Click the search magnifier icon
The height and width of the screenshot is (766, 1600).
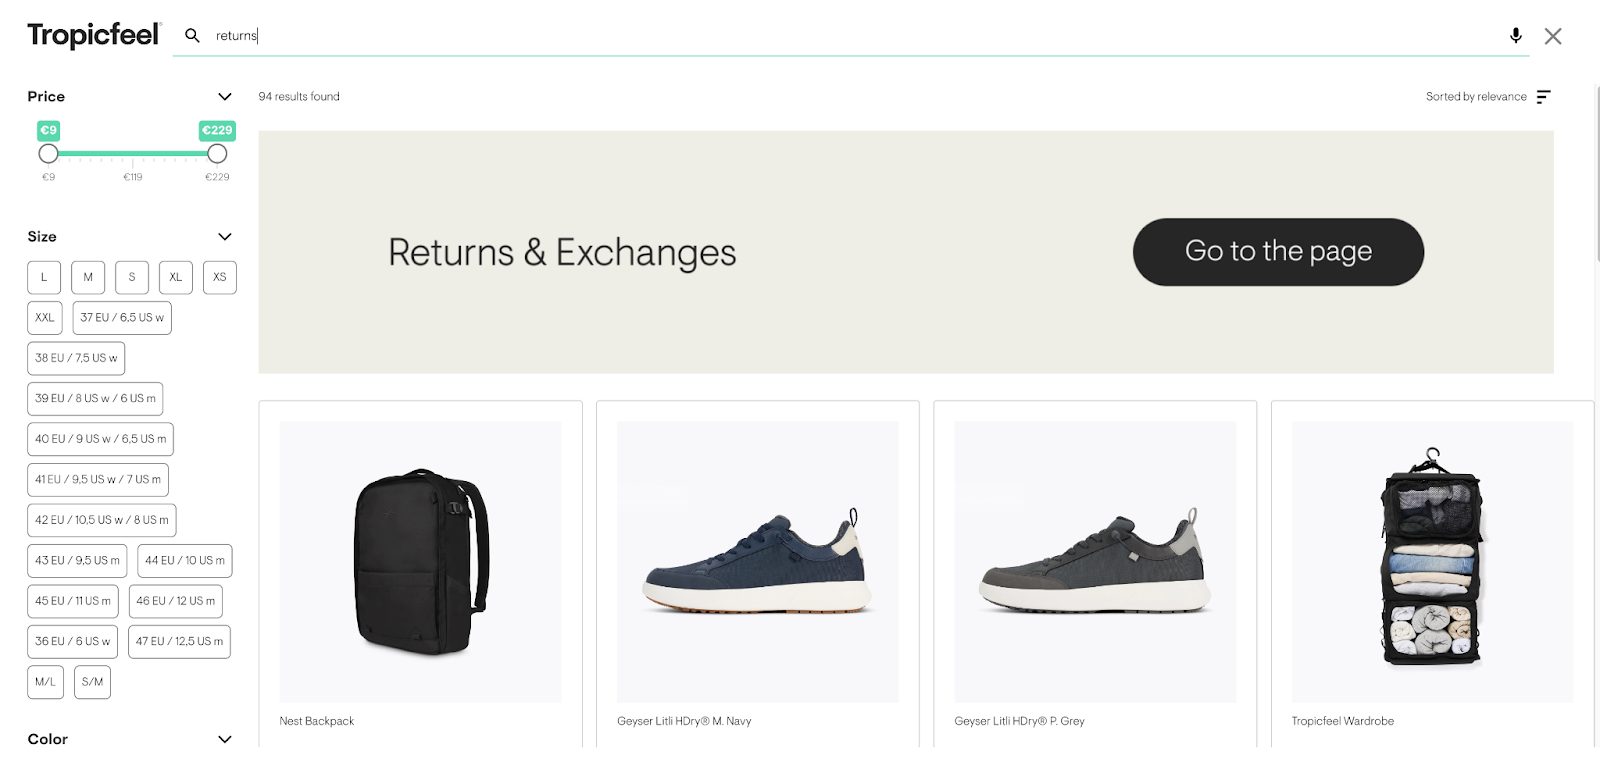pyautogui.click(x=192, y=35)
